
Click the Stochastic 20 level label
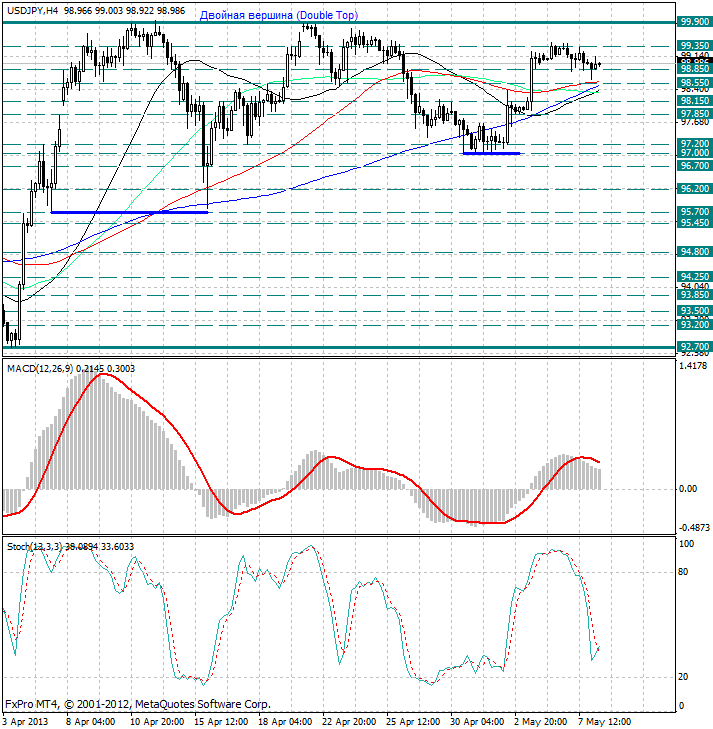point(683,677)
